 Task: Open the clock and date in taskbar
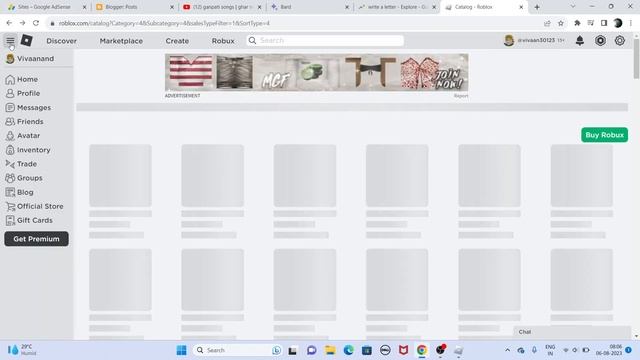pos(609,350)
